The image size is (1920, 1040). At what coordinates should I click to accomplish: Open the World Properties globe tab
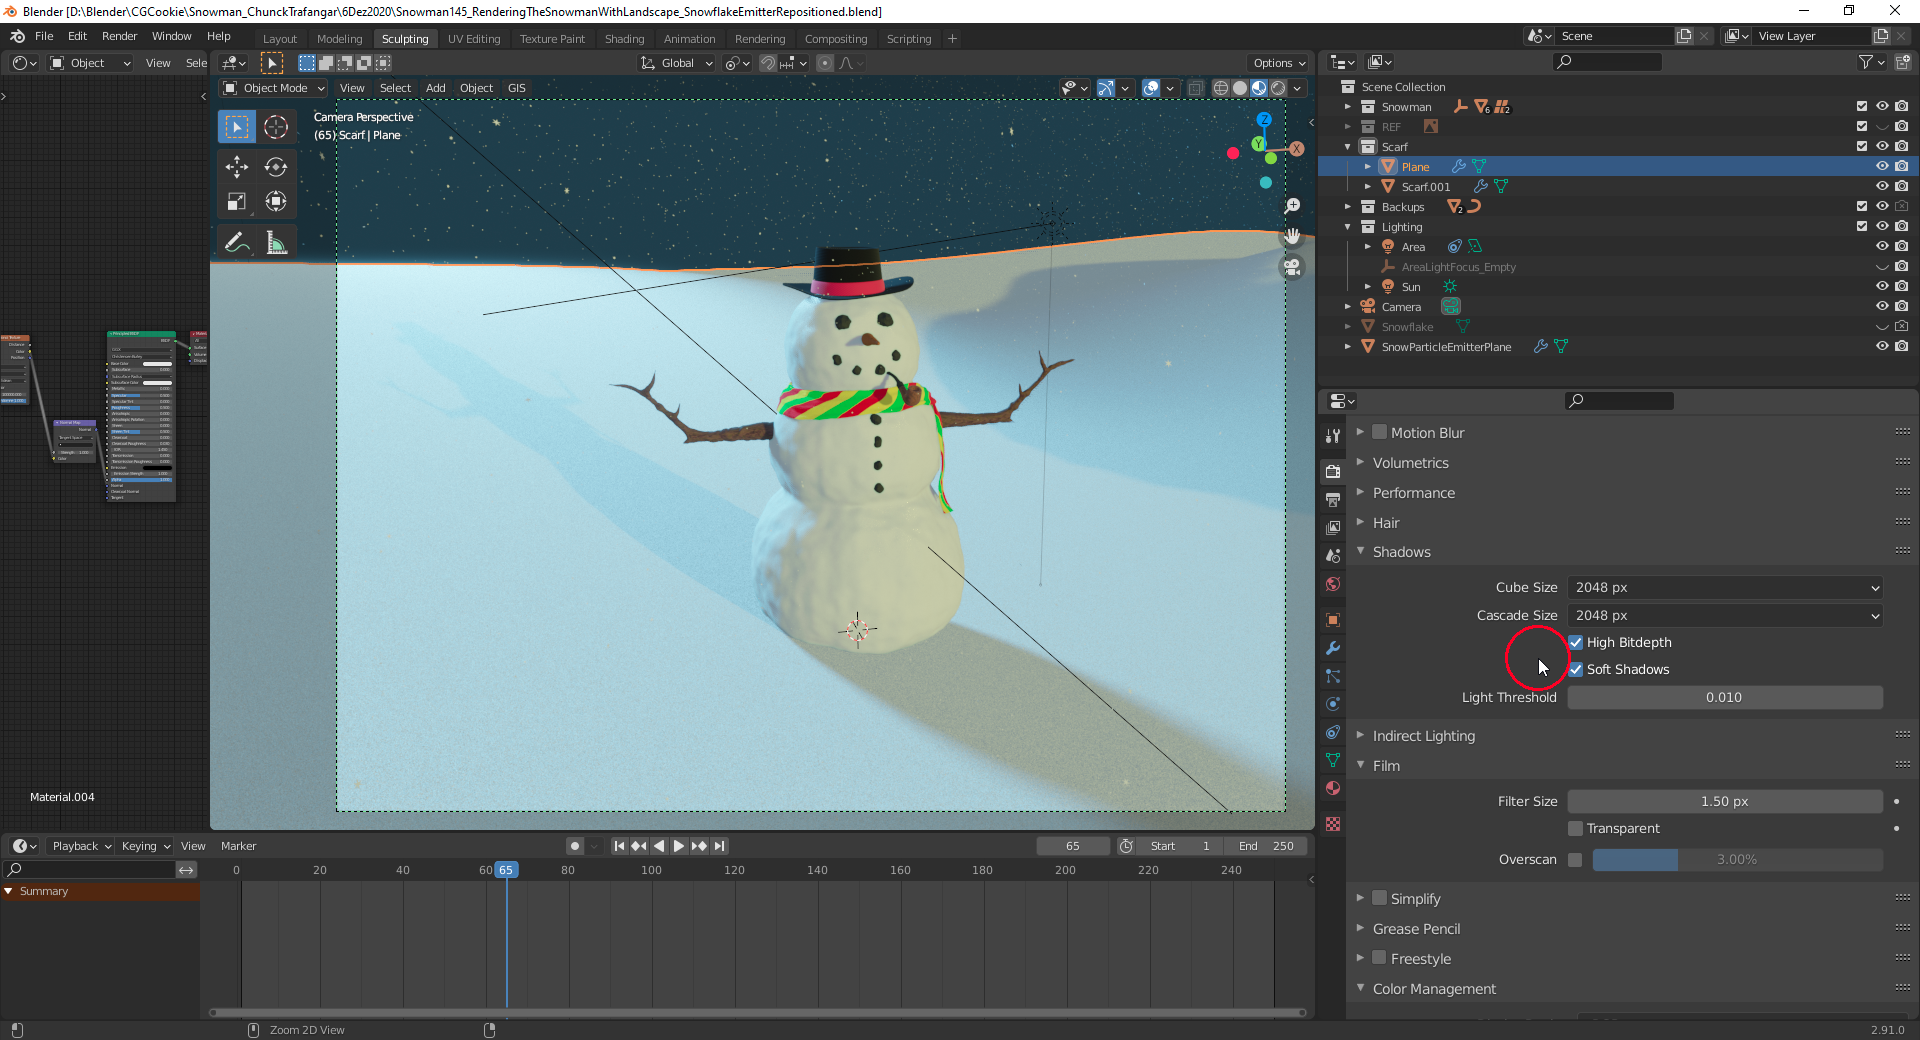[1332, 585]
